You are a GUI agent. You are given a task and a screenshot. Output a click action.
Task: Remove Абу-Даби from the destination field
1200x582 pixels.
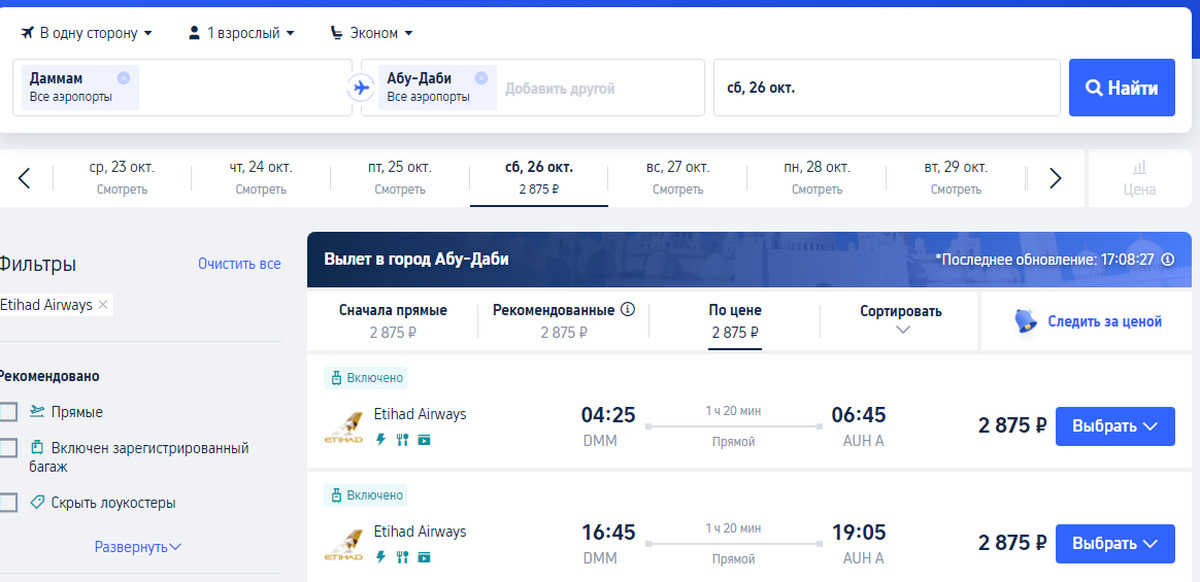[x=481, y=78]
